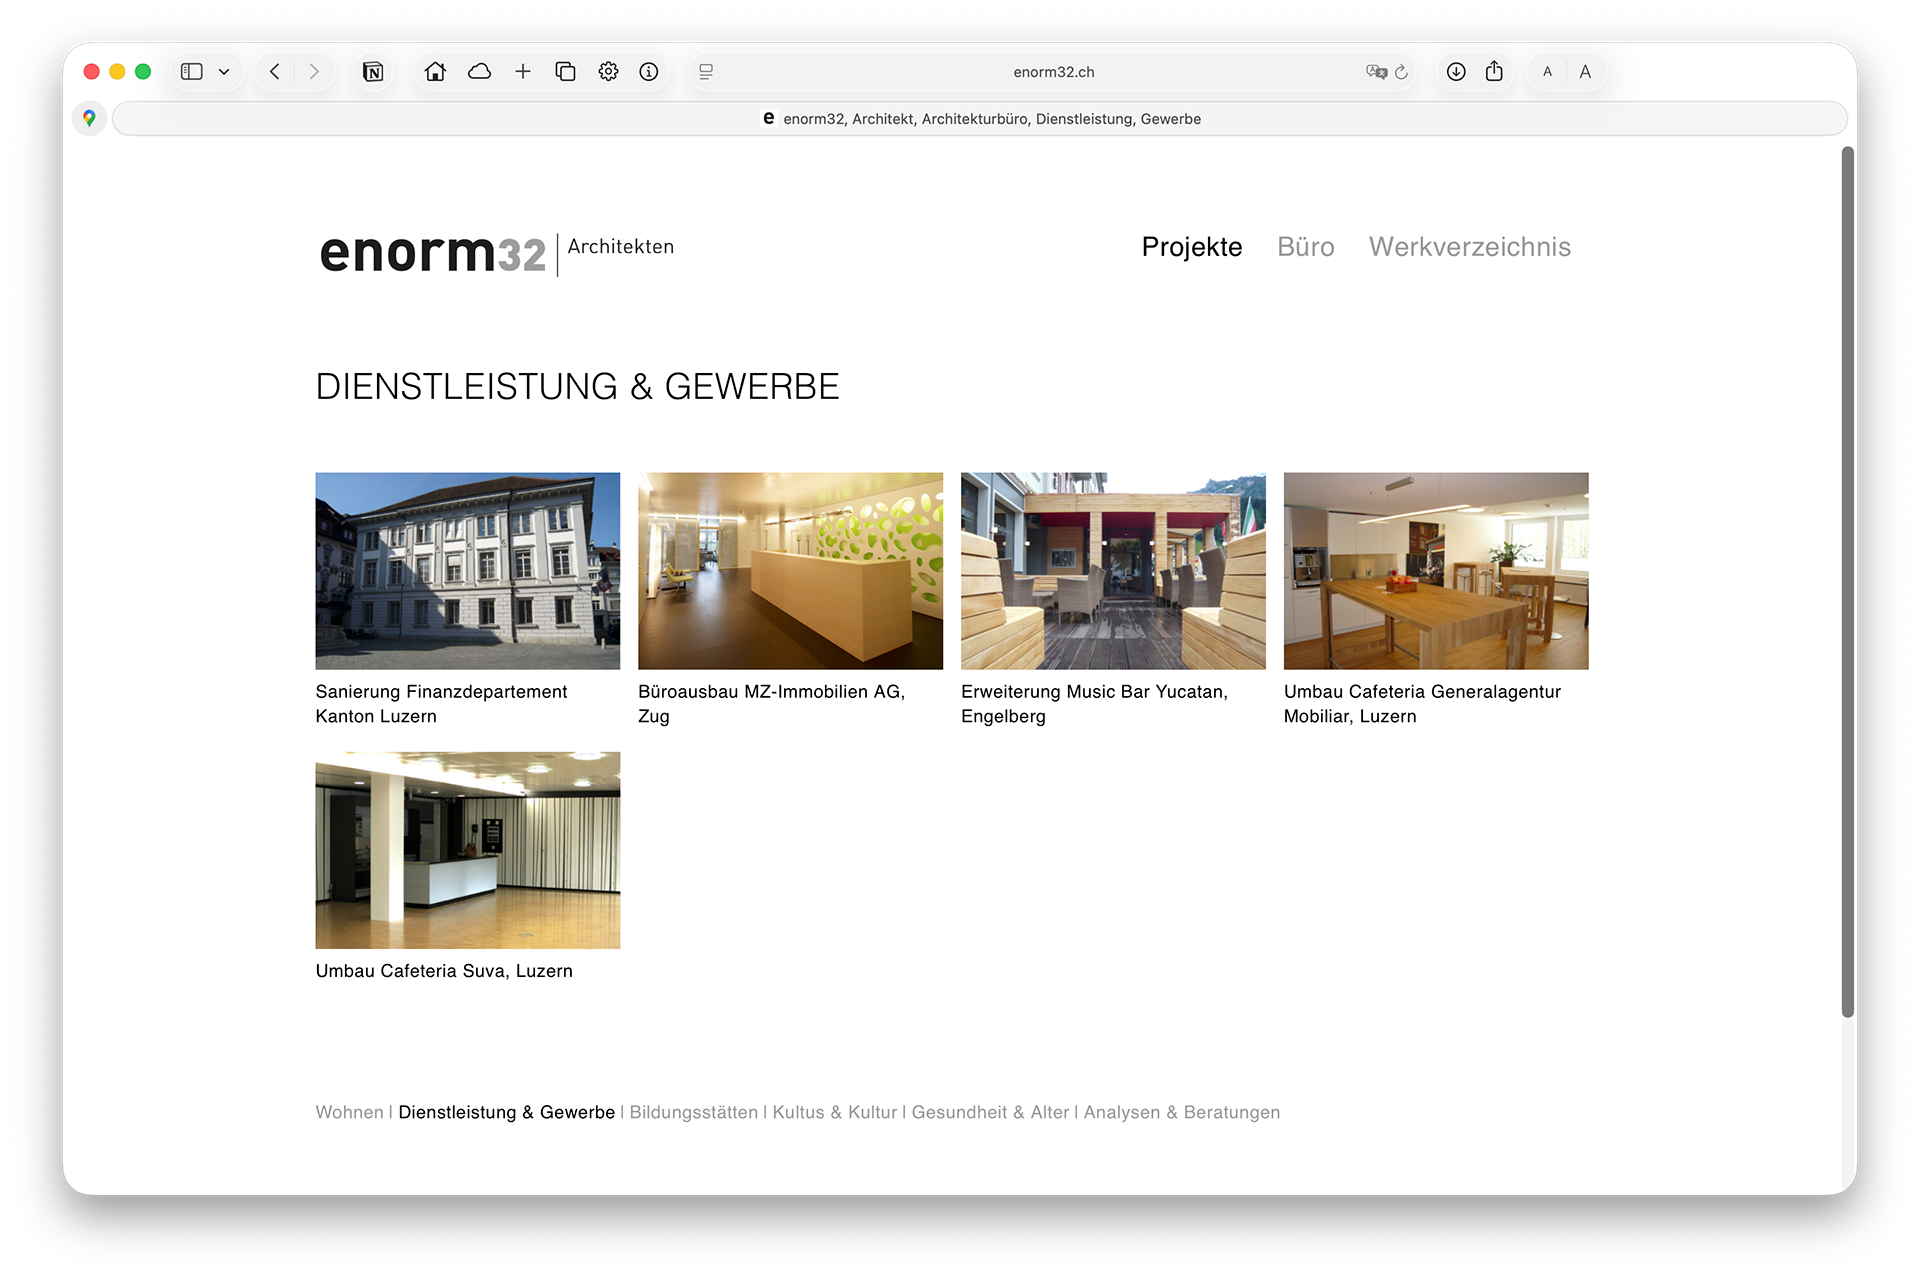
Task: Follow the Bildungsstätten category link
Action: coord(693,1112)
